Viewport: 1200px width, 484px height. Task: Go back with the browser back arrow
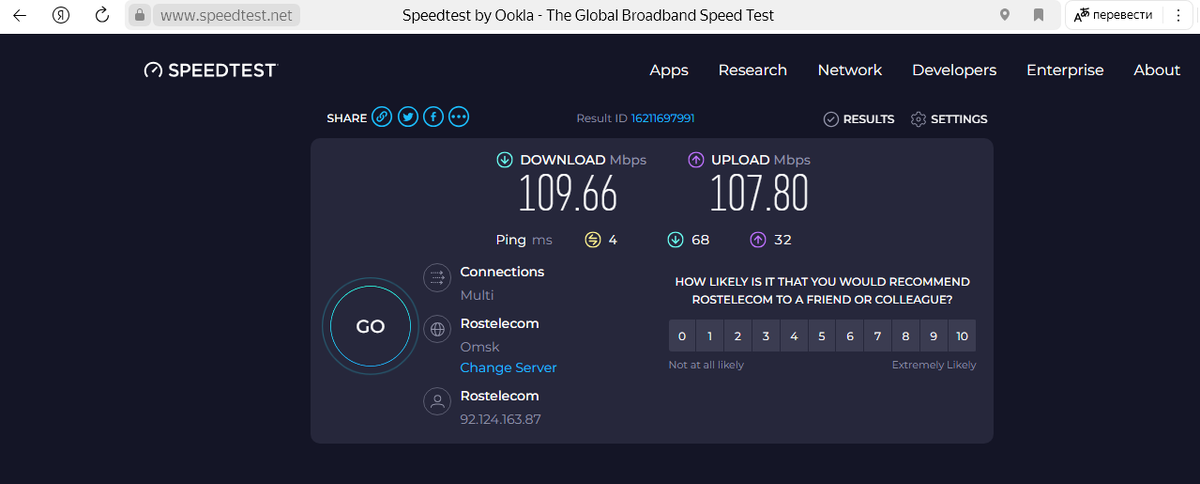click(x=21, y=15)
